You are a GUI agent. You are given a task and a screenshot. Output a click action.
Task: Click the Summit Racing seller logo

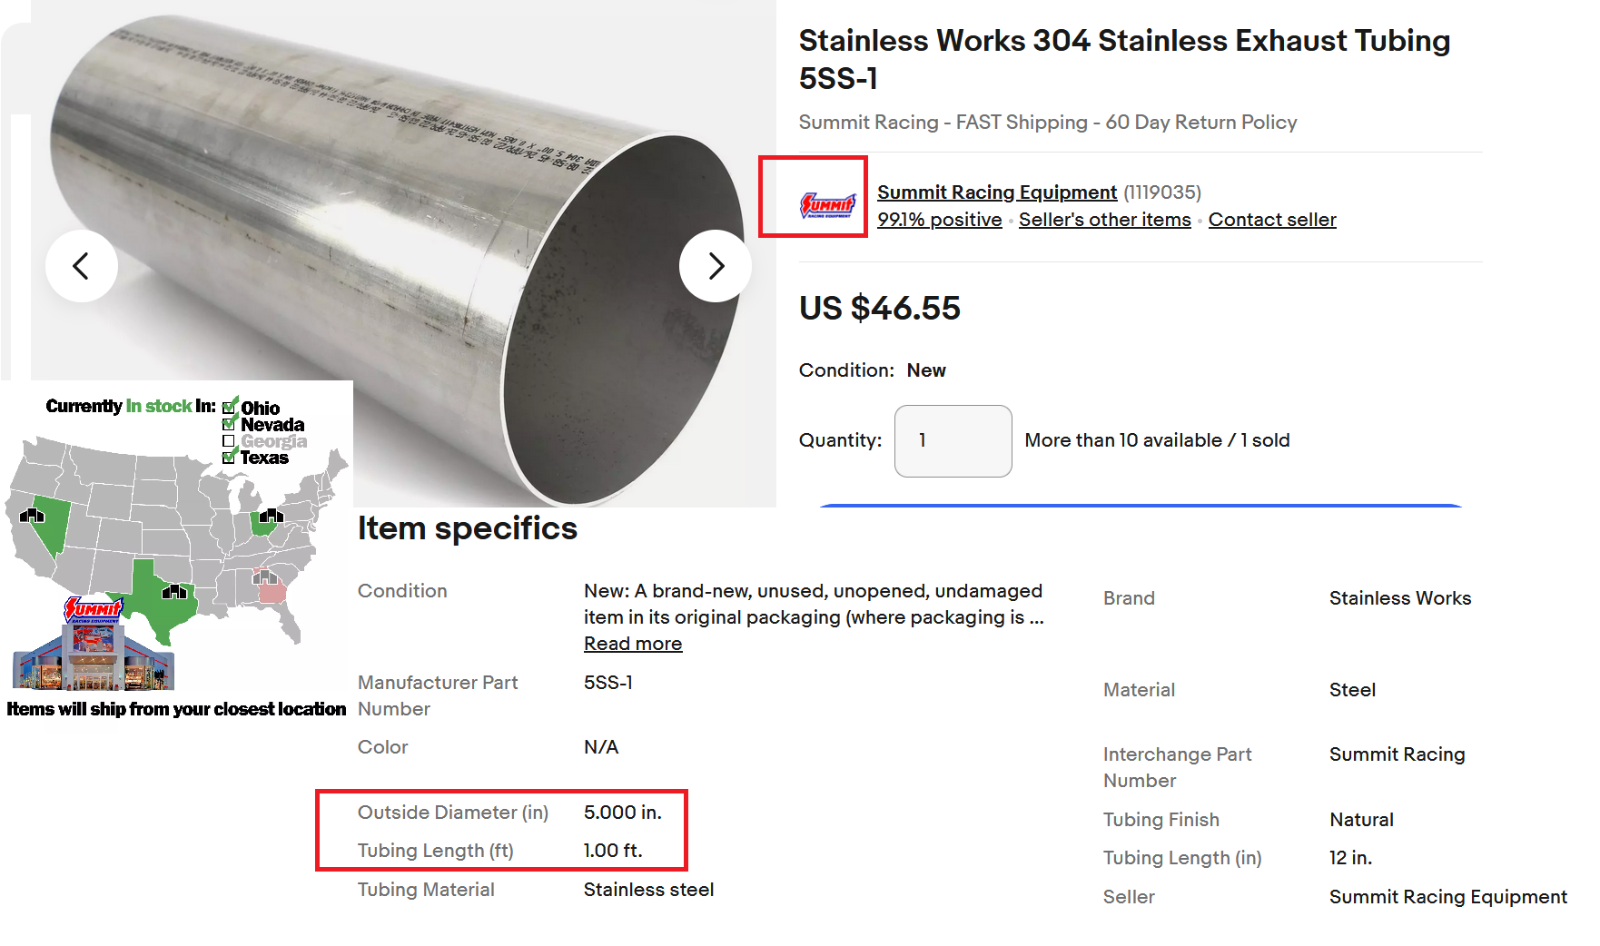pos(828,205)
